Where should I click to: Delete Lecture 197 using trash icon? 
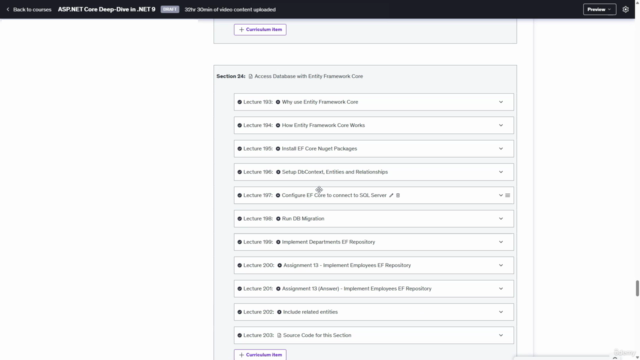click(x=398, y=196)
